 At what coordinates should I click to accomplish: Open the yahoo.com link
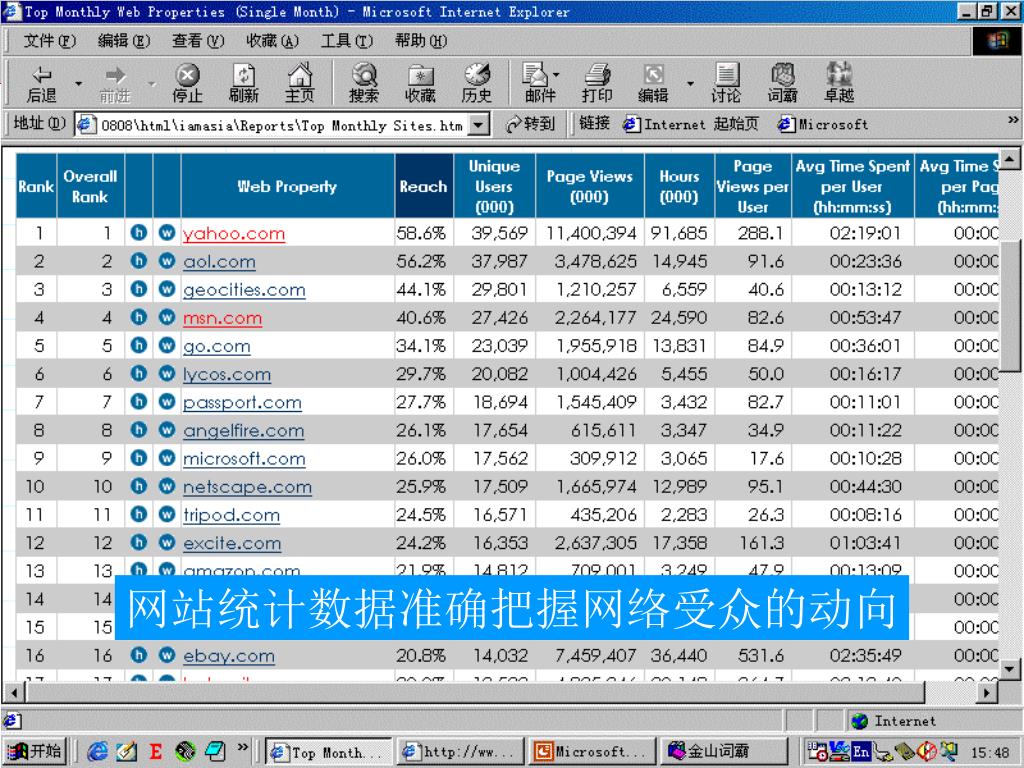(x=234, y=234)
